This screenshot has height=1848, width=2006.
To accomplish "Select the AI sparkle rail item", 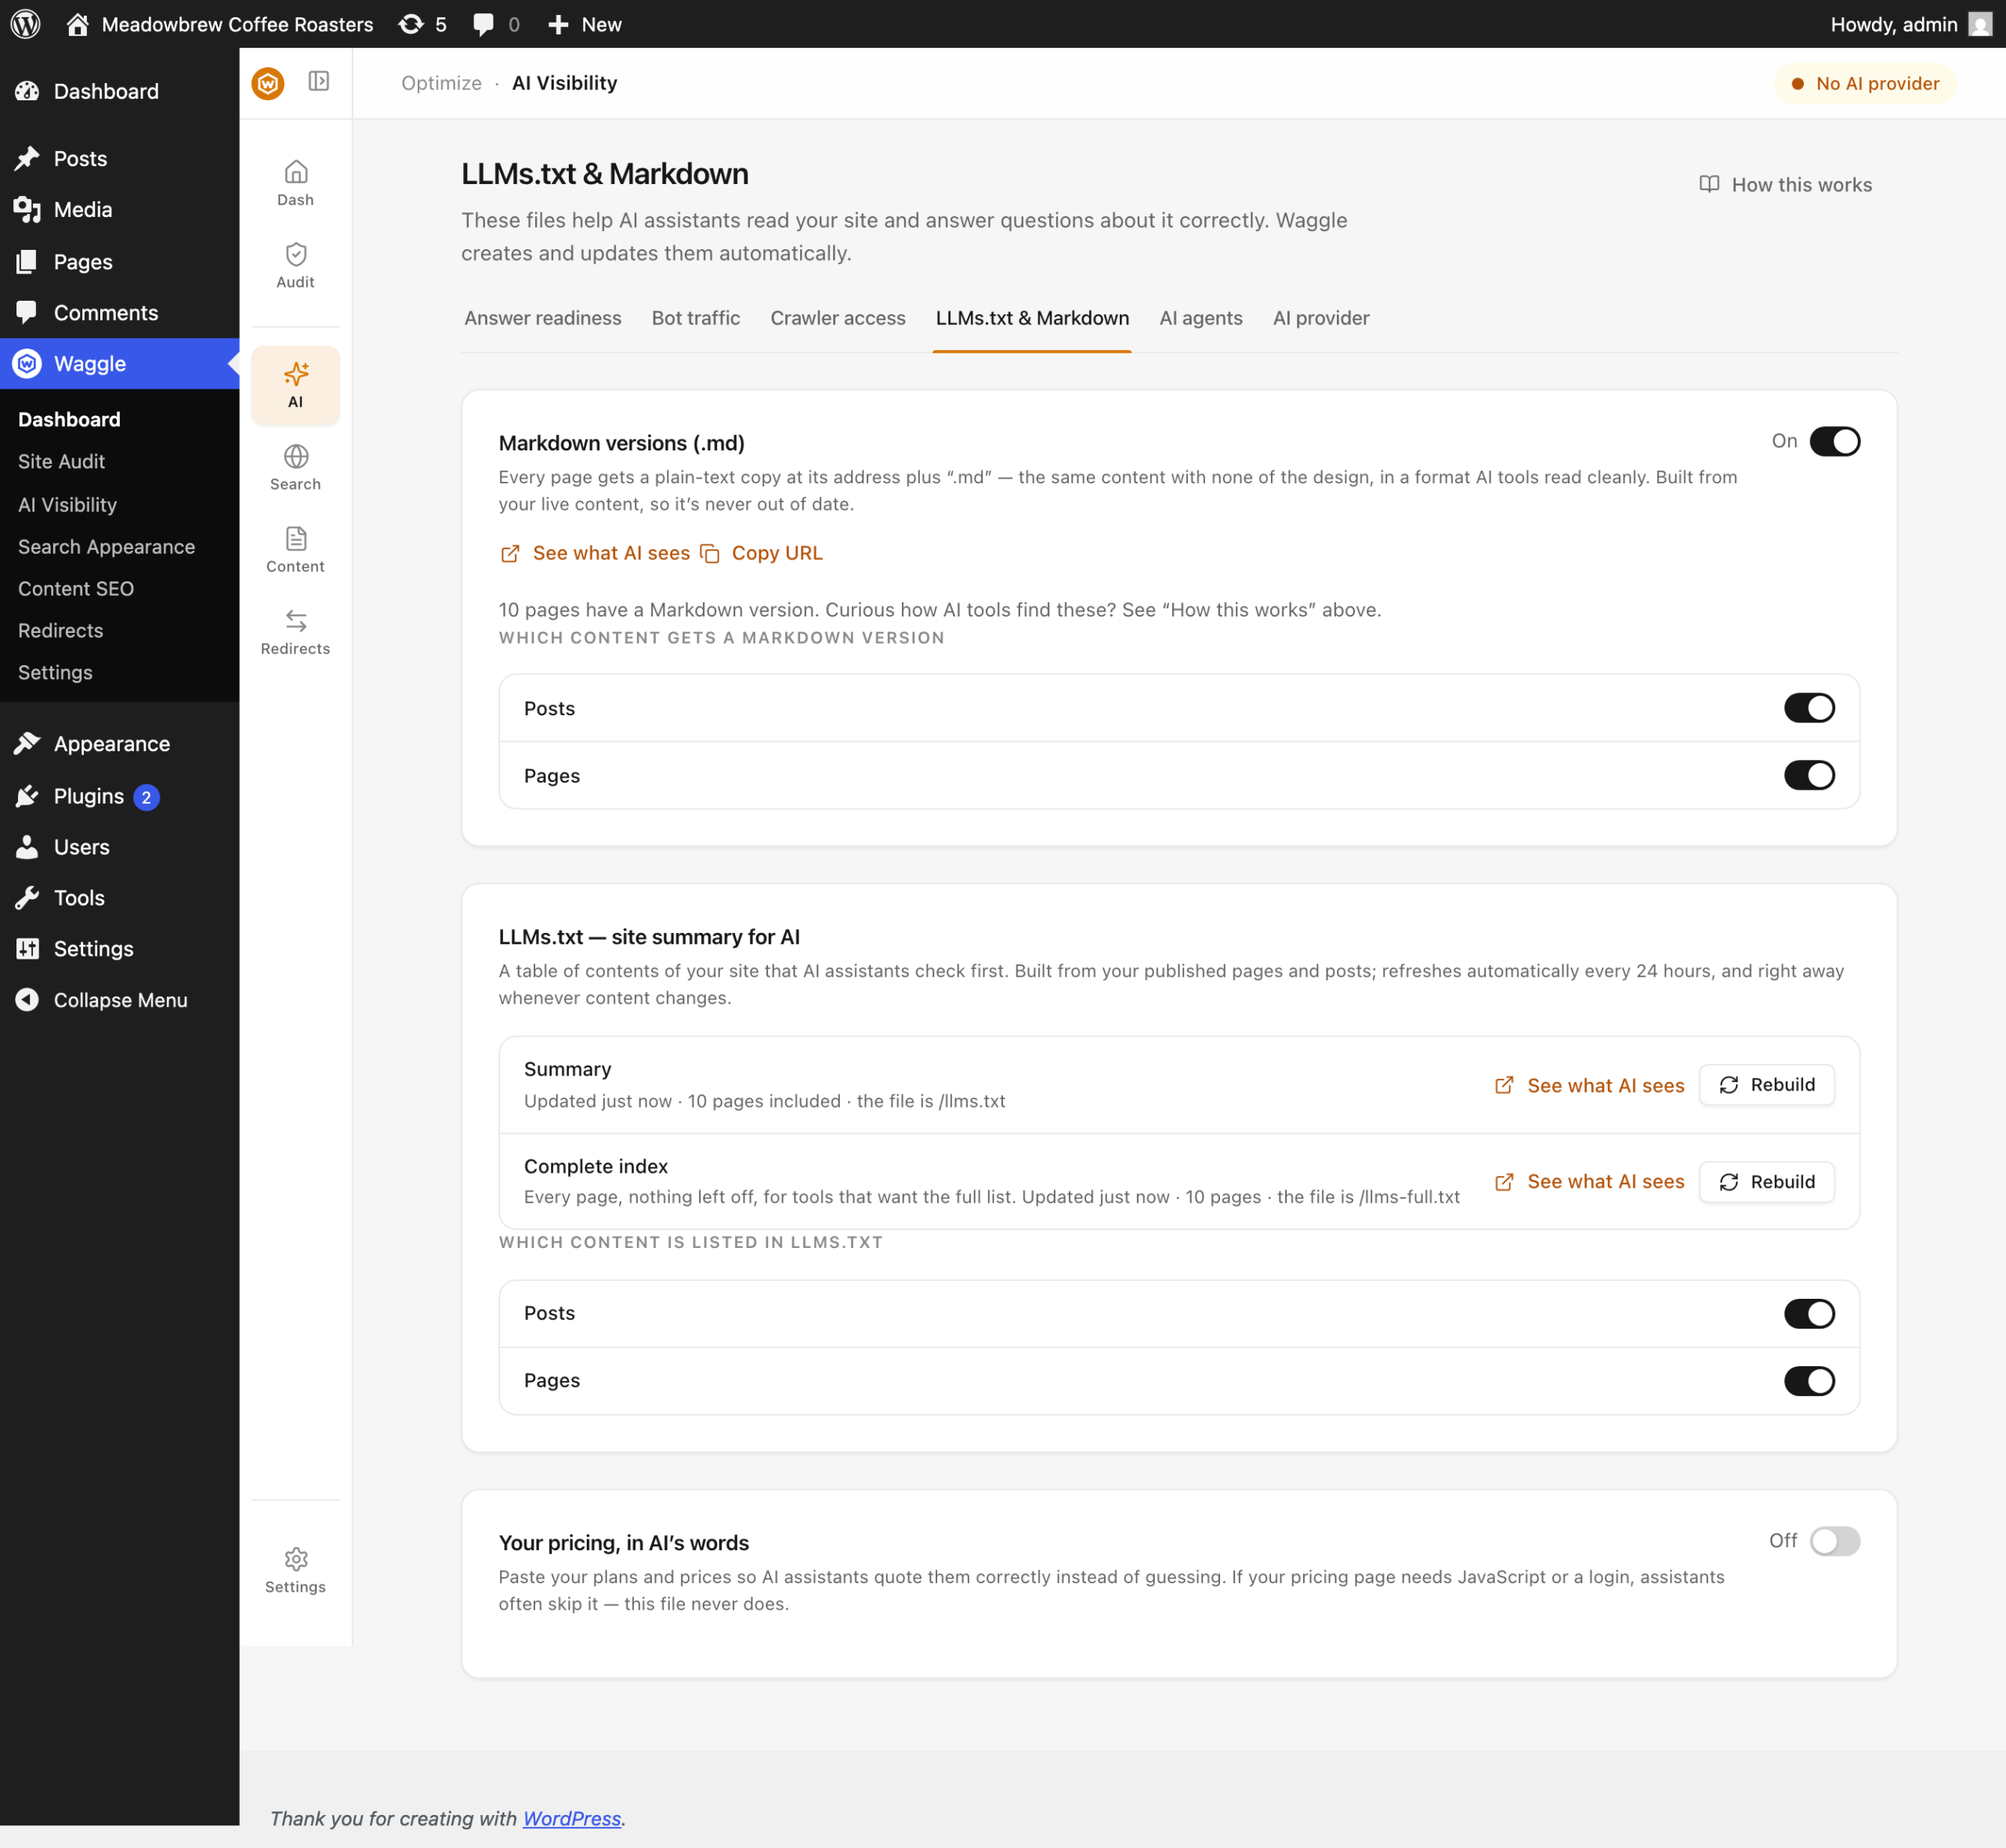I will coord(295,386).
